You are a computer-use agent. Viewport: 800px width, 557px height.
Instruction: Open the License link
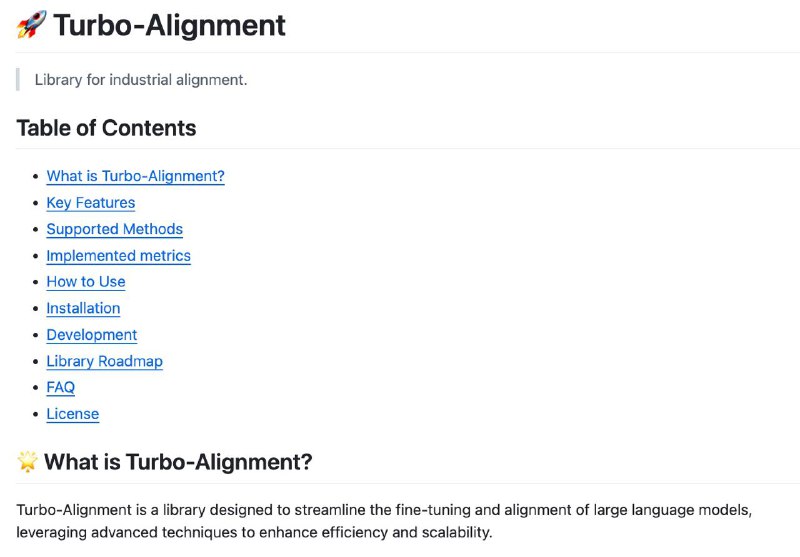[72, 414]
